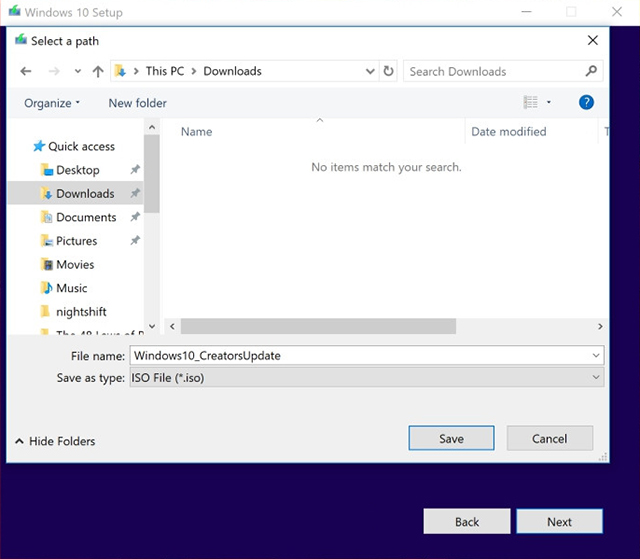The width and height of the screenshot is (640, 559).
Task: Refresh the Downloads folder view
Action: tap(389, 71)
